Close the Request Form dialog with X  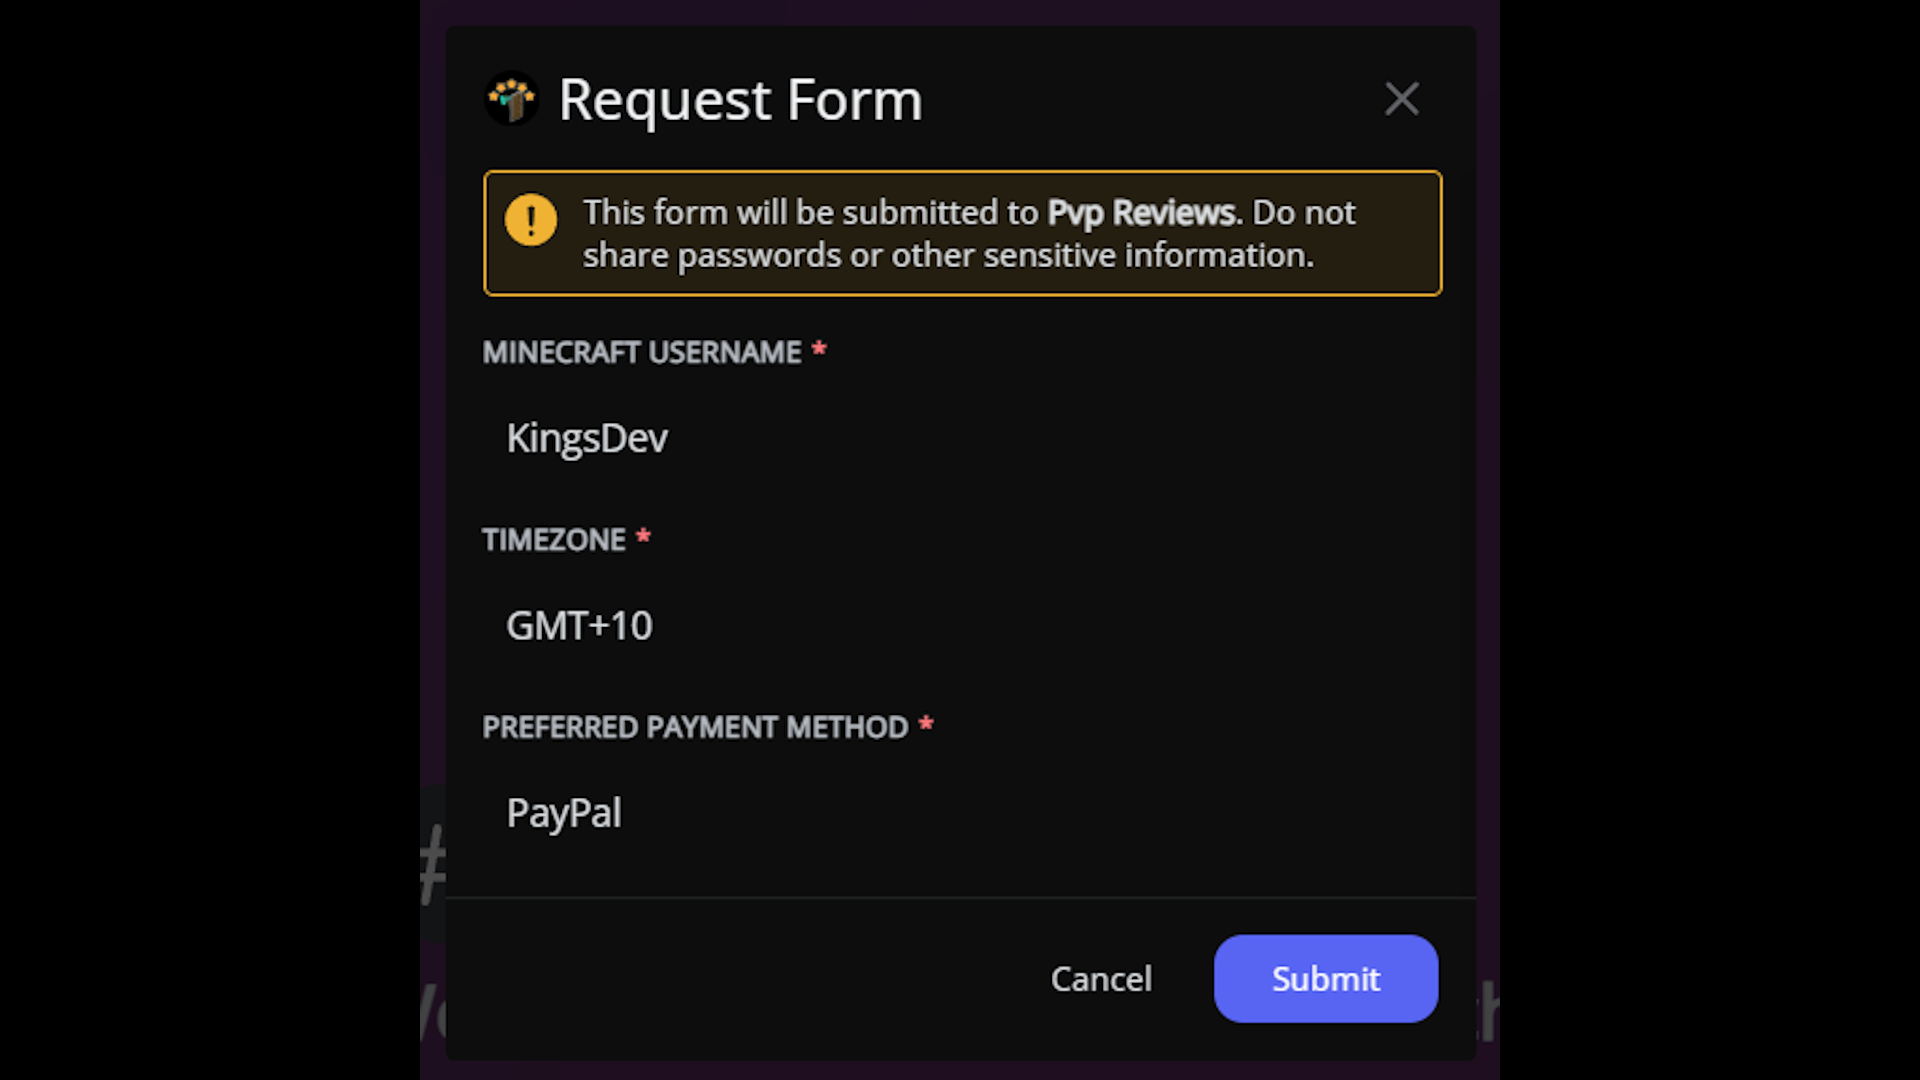(1401, 99)
